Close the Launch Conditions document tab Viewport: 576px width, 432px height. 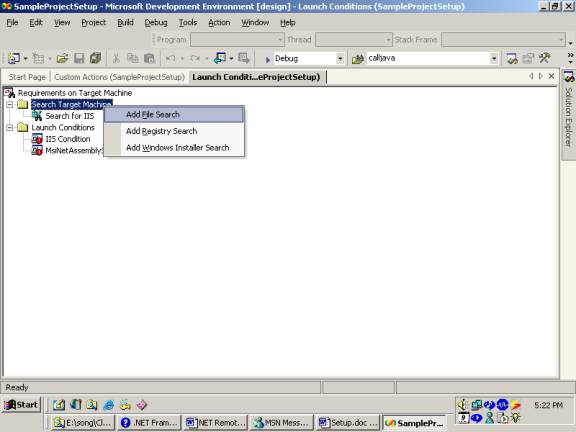point(551,76)
